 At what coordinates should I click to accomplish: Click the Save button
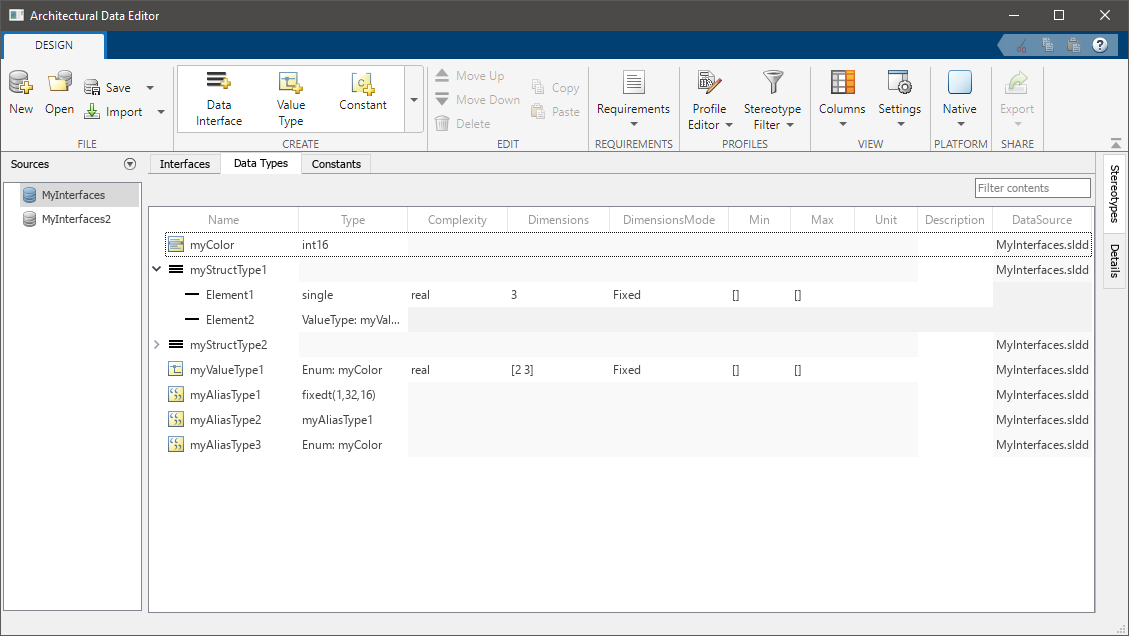(x=109, y=88)
